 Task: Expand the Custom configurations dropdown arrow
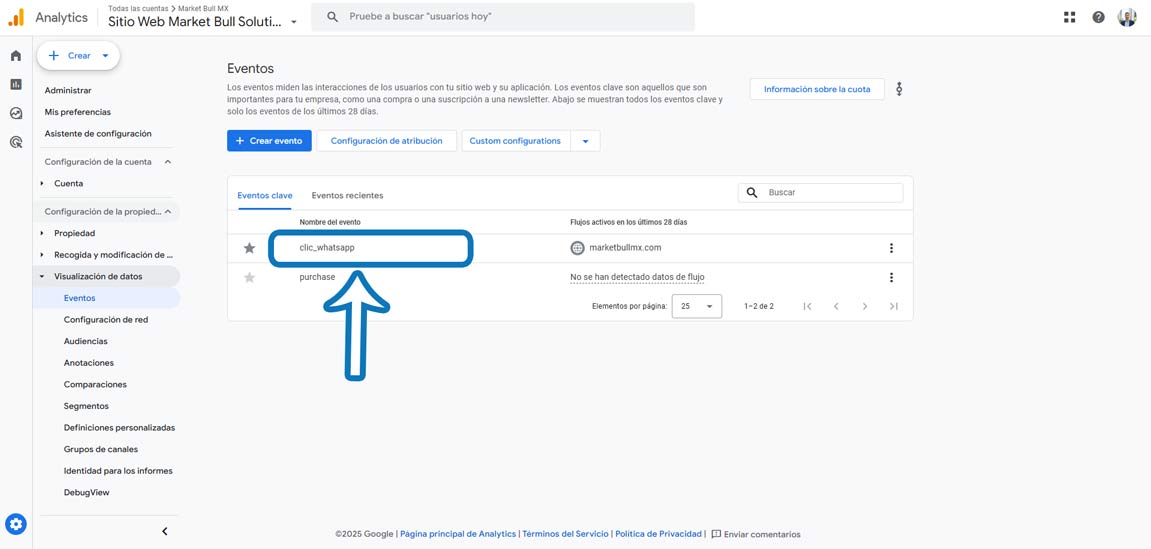[585, 141]
